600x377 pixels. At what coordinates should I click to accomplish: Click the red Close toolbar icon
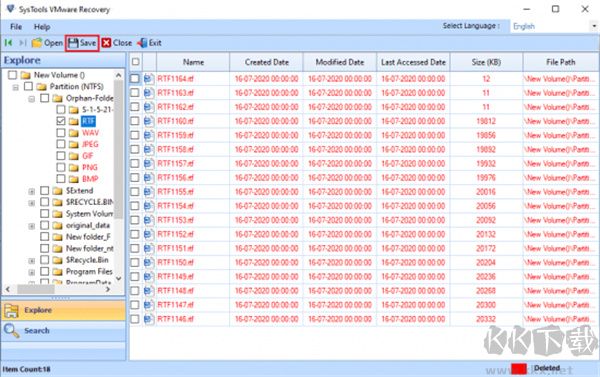coord(106,43)
